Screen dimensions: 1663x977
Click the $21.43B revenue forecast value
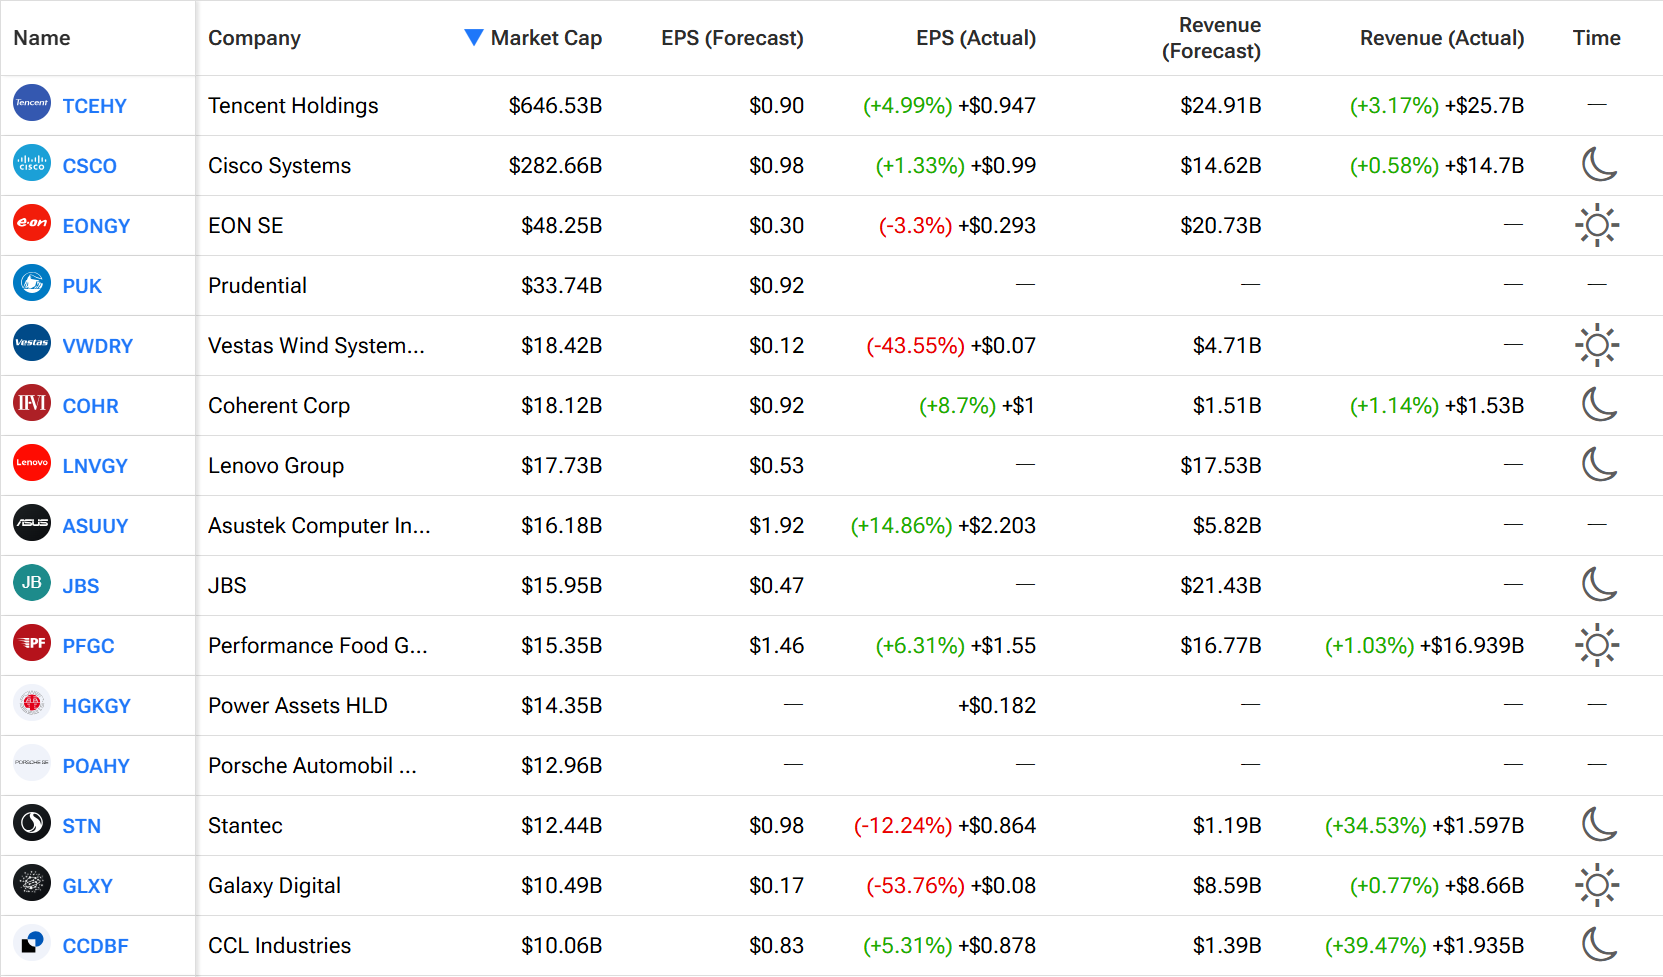click(x=1220, y=586)
